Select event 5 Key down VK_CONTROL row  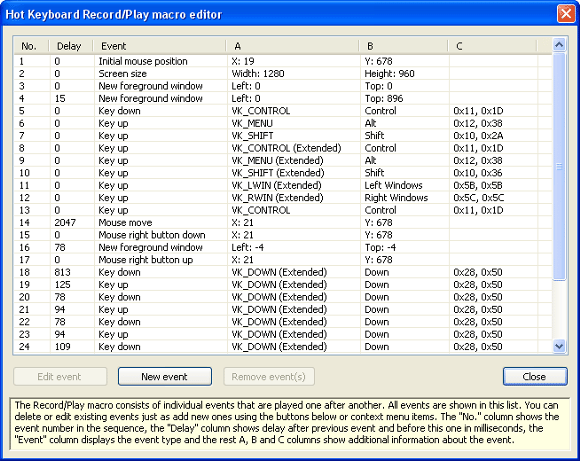[x=283, y=111]
